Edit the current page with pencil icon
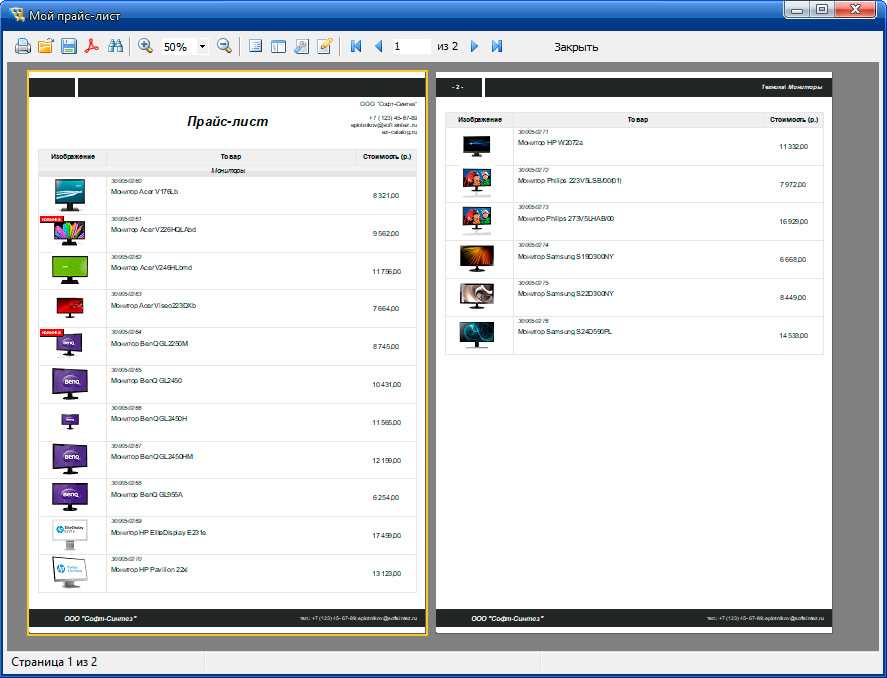This screenshot has width=887, height=678. click(325, 46)
